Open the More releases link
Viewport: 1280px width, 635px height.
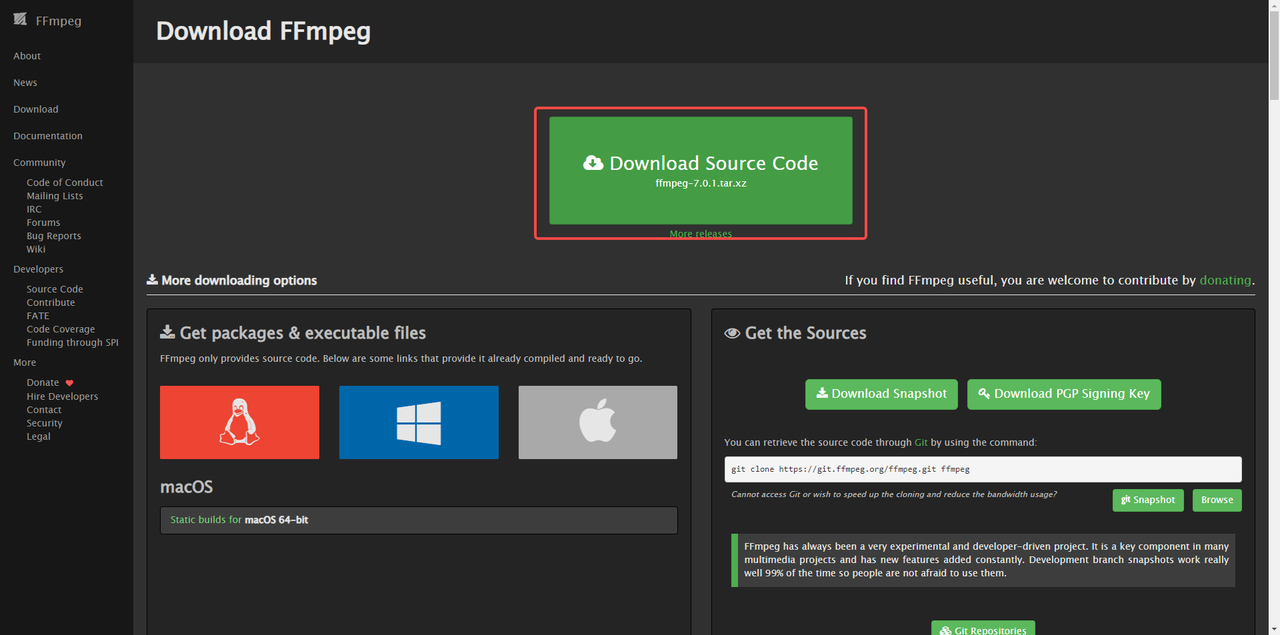click(700, 234)
